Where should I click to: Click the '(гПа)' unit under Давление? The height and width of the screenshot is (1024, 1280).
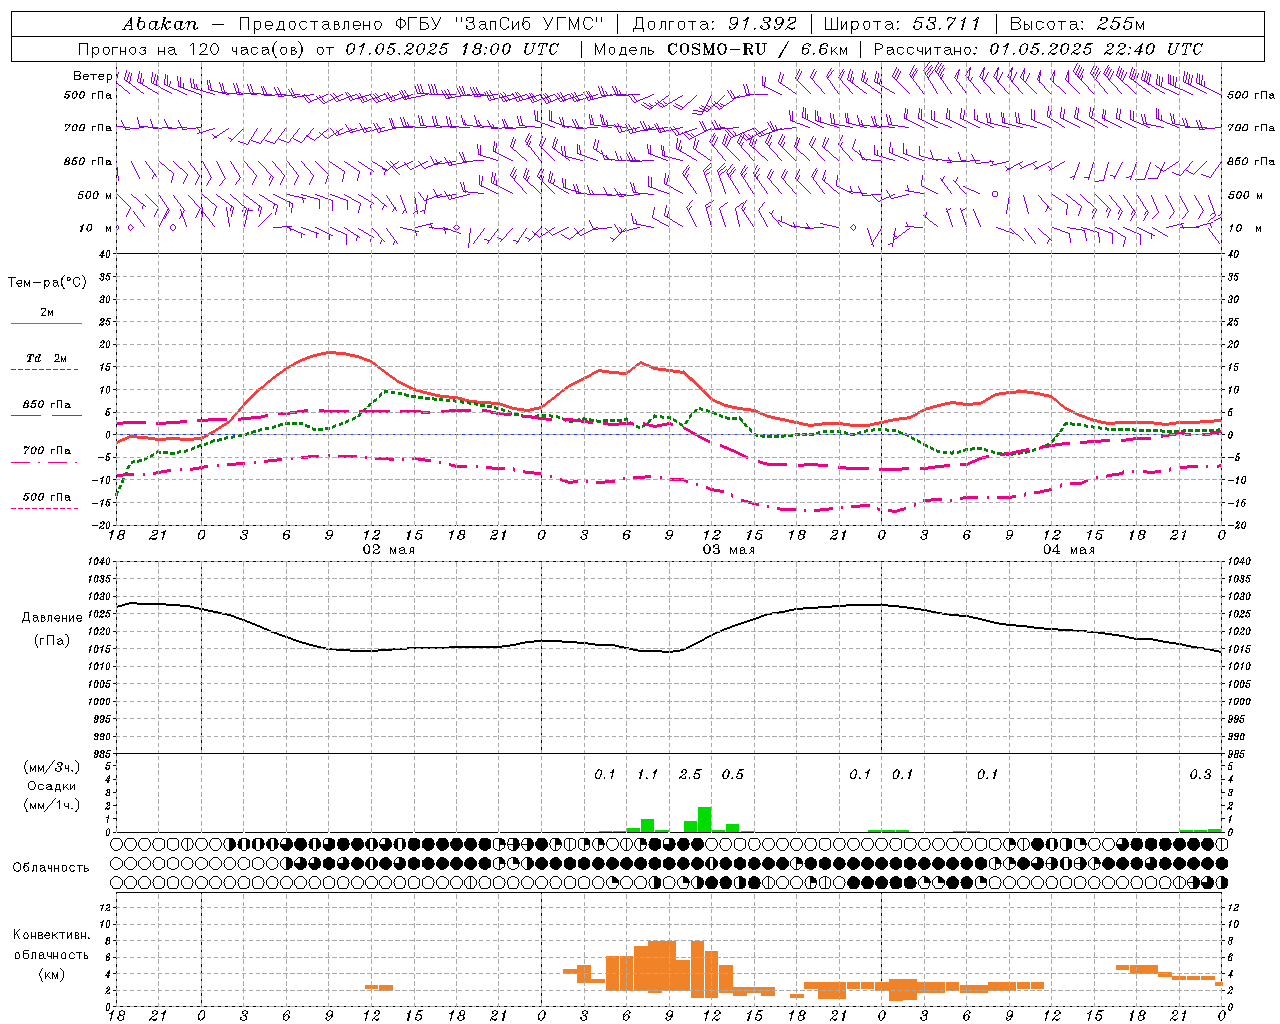pos(52,640)
